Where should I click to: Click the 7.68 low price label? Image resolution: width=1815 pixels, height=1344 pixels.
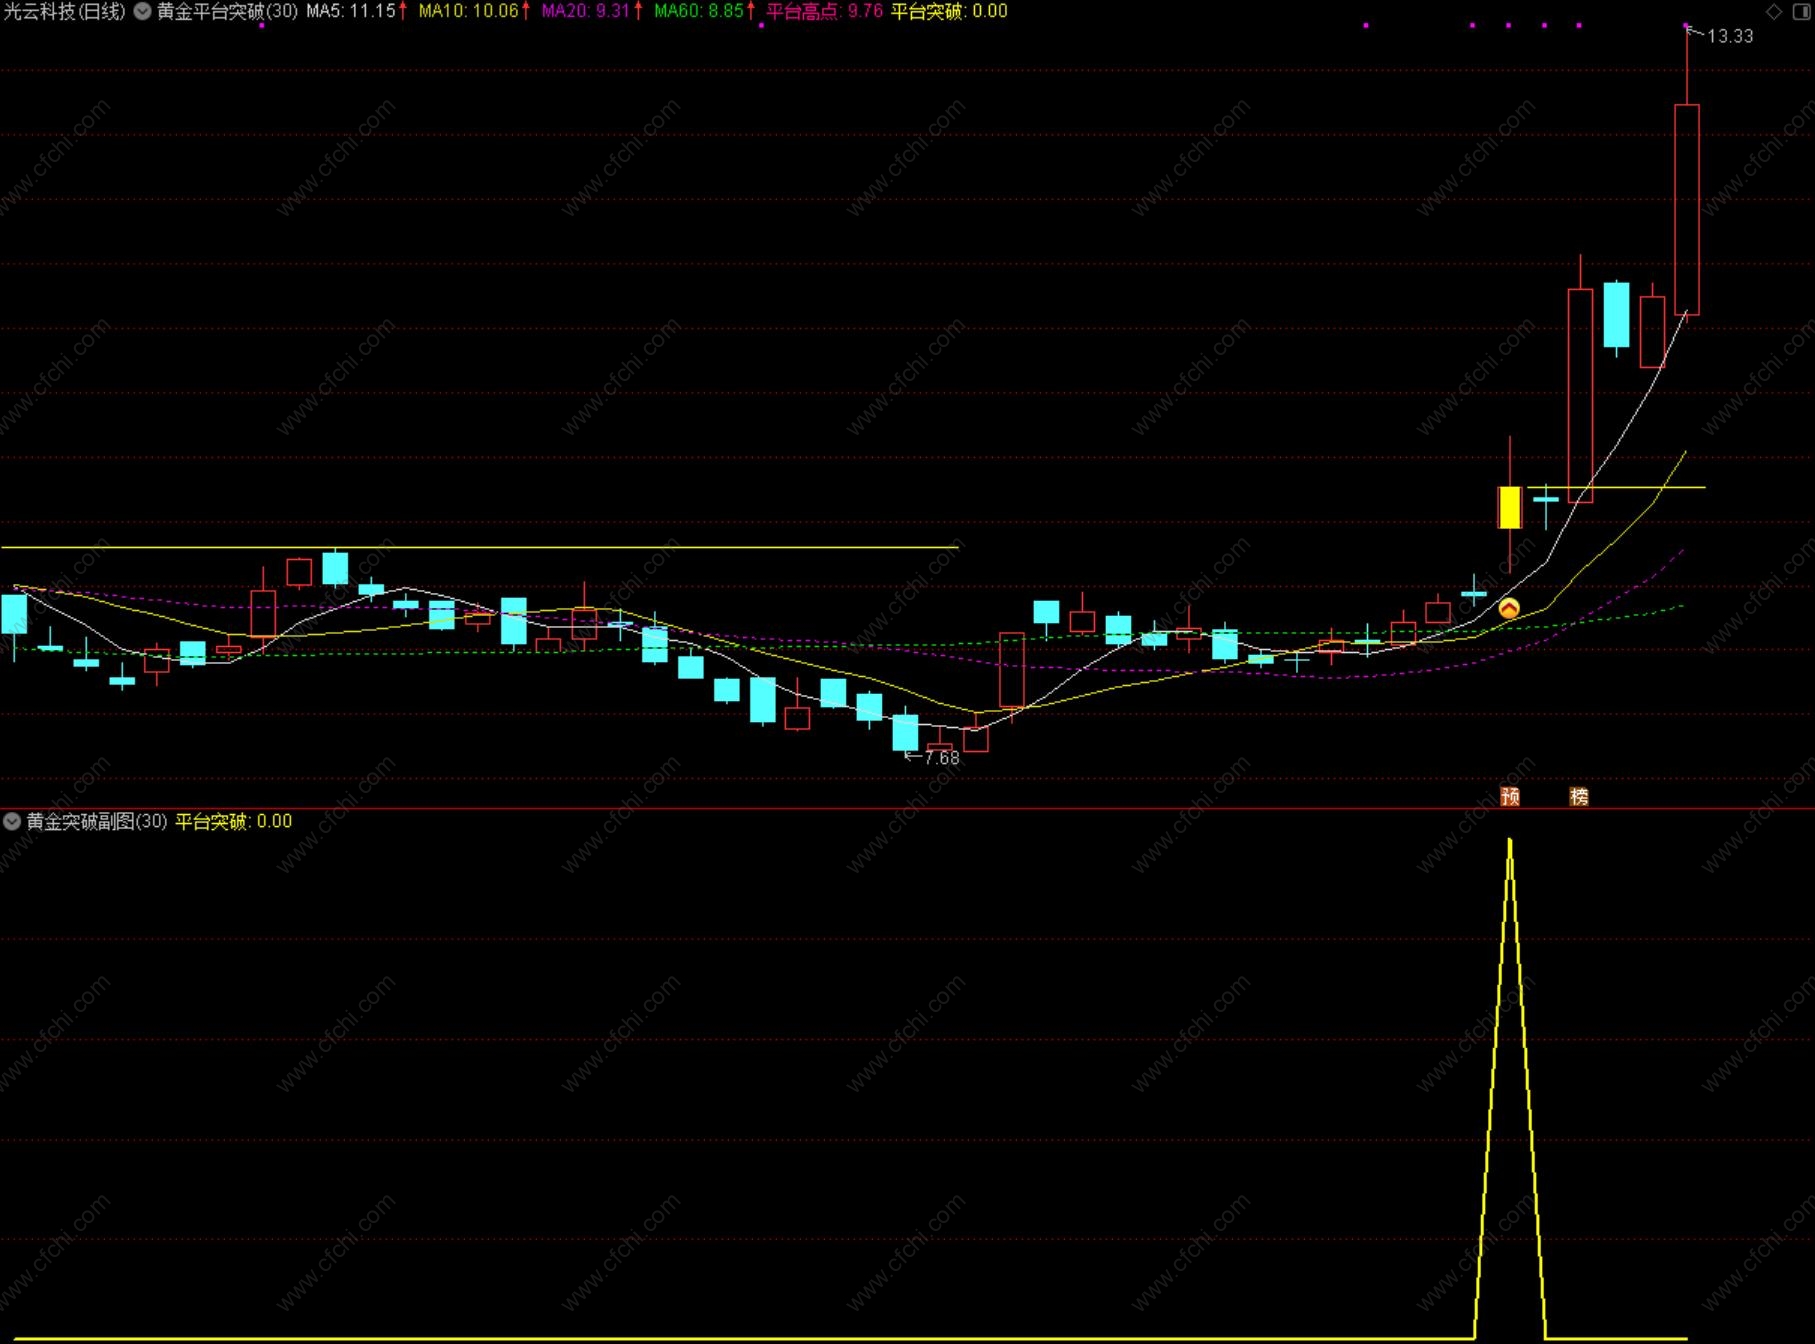coord(941,758)
